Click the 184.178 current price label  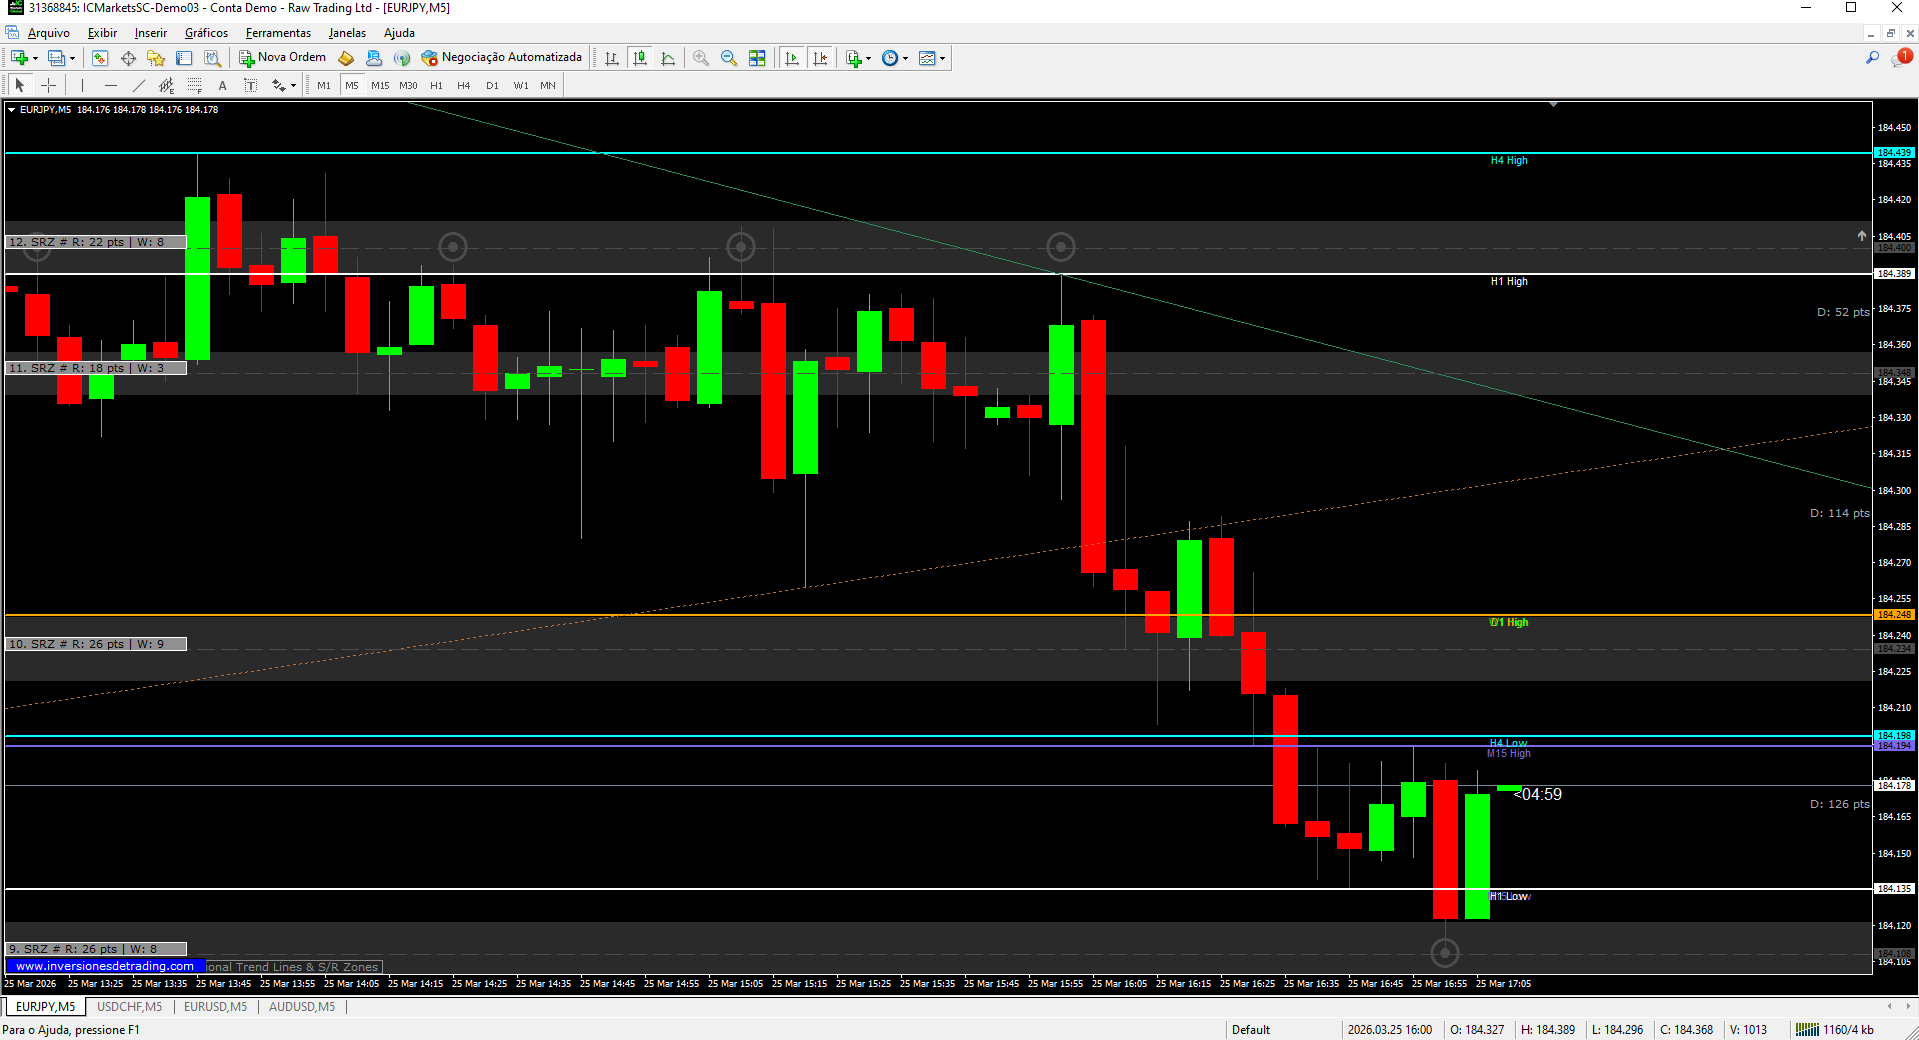(x=1894, y=786)
